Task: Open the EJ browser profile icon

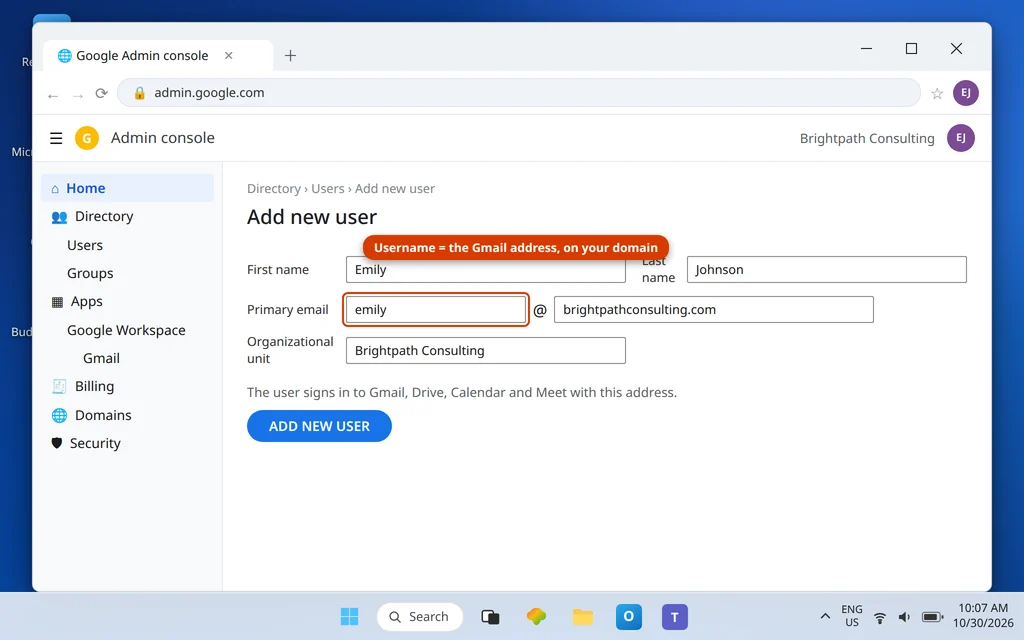Action: pyautogui.click(x=965, y=93)
